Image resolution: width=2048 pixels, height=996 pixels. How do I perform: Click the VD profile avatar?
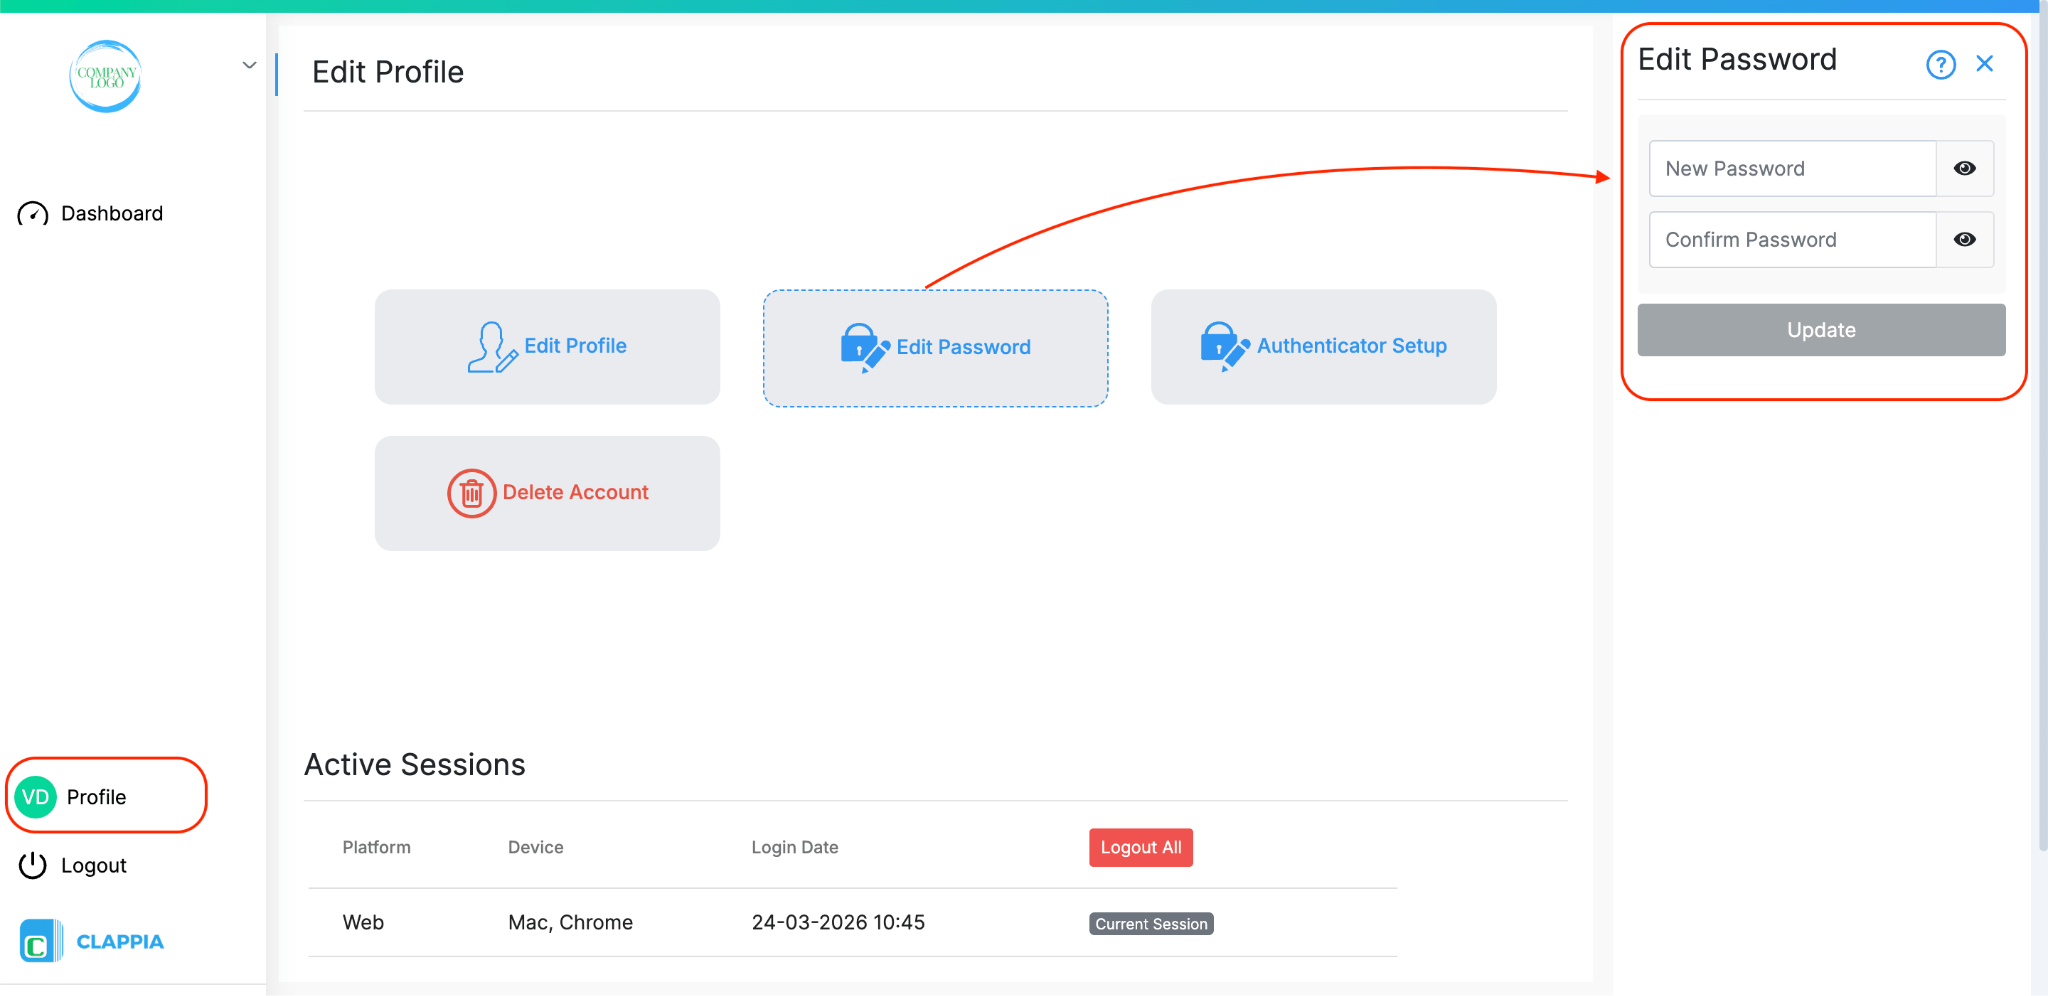(36, 797)
